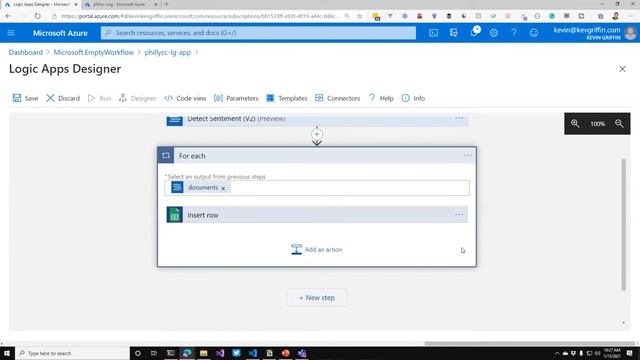Switch to the second Azure browser tab
This screenshot has width=640, height=360.
(x=120, y=4)
